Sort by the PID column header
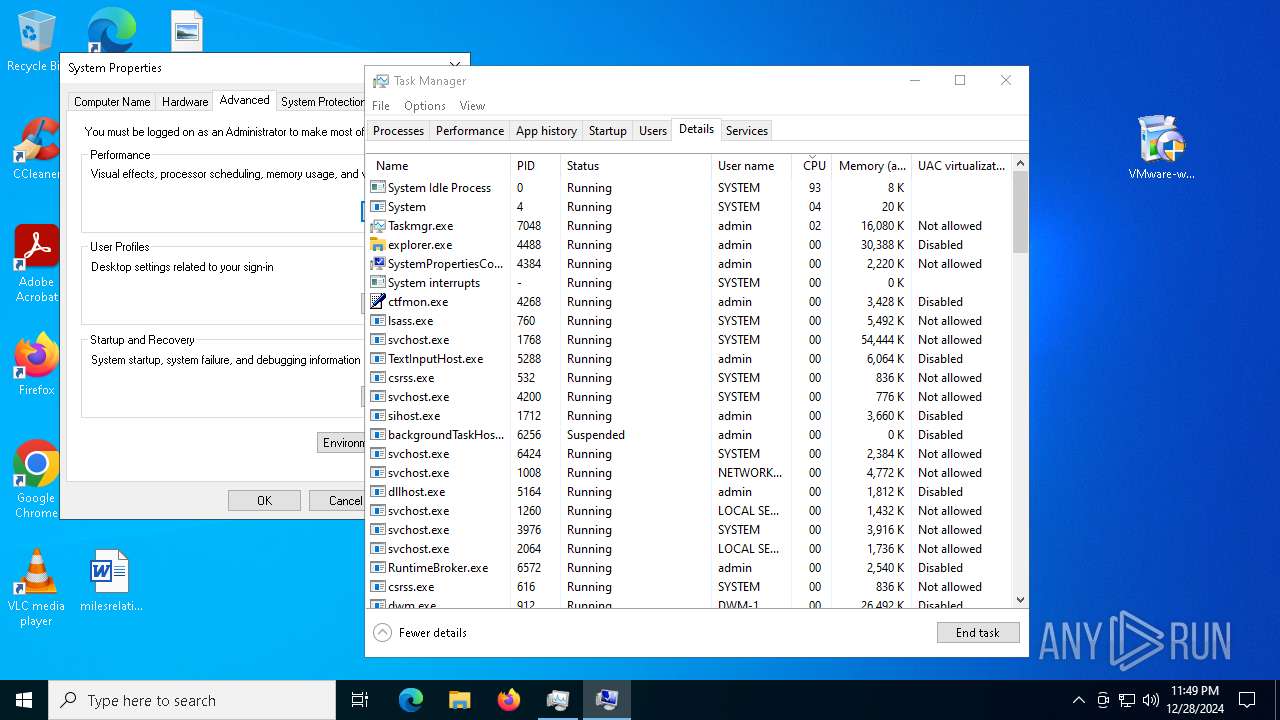Image resolution: width=1280 pixels, height=720 pixels. tap(535, 166)
